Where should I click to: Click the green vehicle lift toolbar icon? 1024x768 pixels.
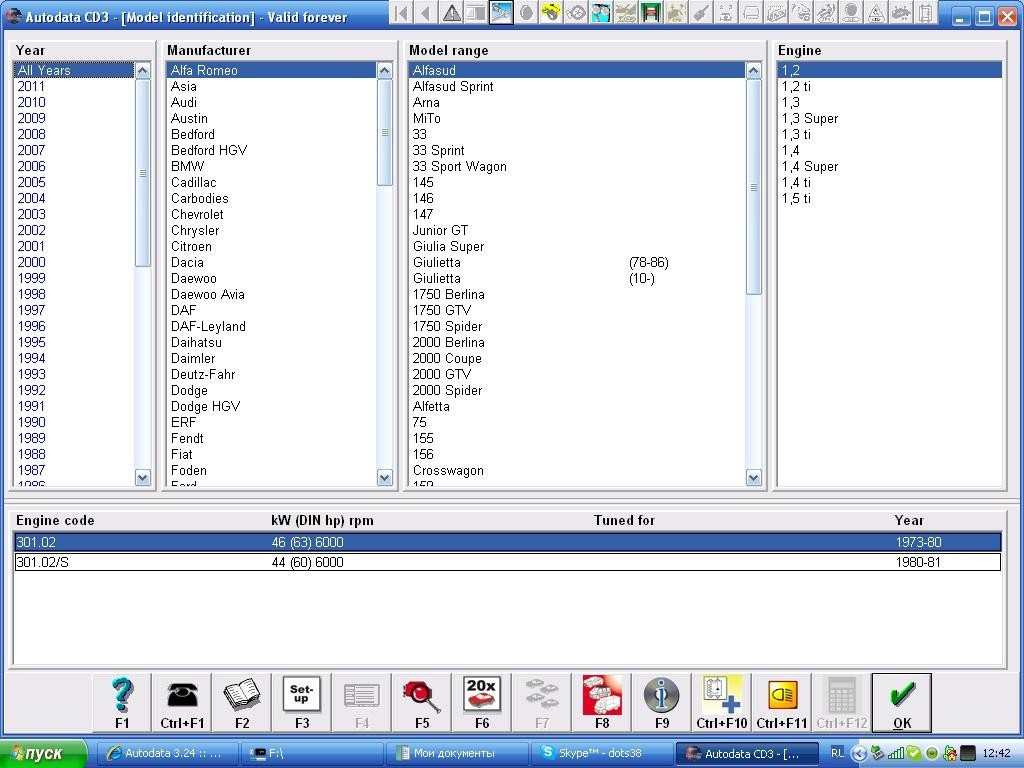click(650, 12)
